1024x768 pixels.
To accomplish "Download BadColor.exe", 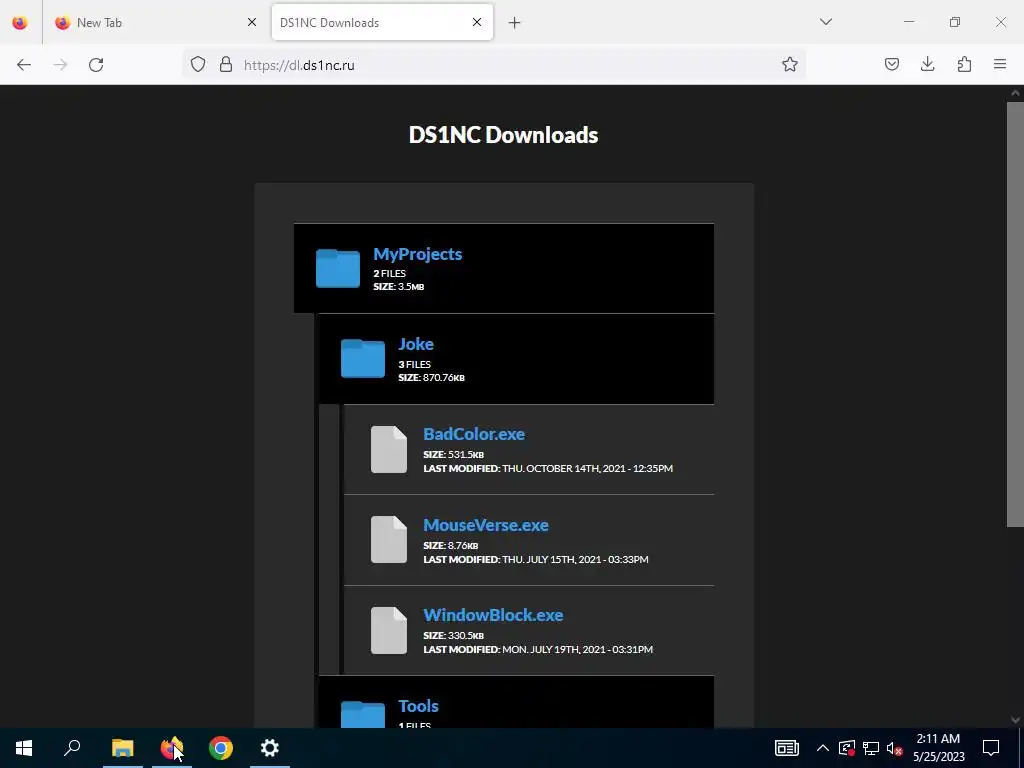I will 473,434.
